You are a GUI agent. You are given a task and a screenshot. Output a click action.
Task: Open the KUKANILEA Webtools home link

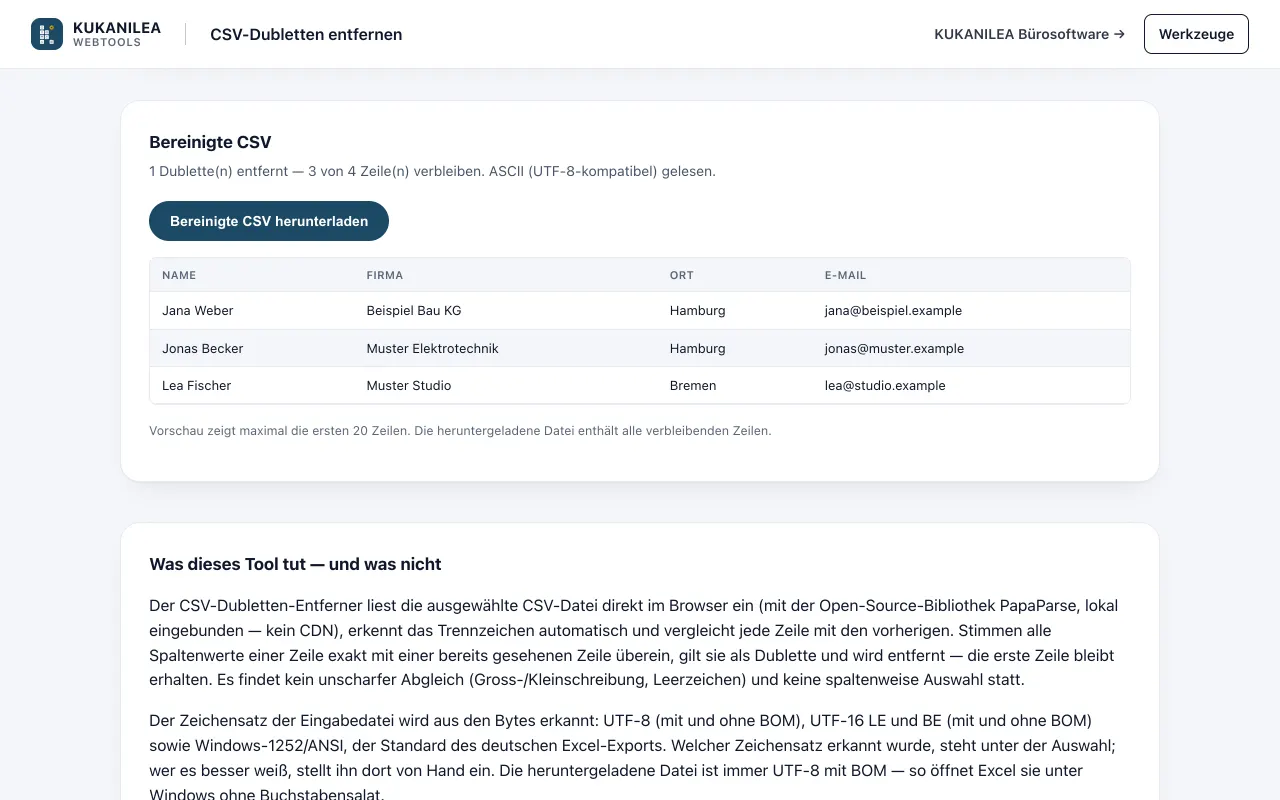click(x=96, y=34)
